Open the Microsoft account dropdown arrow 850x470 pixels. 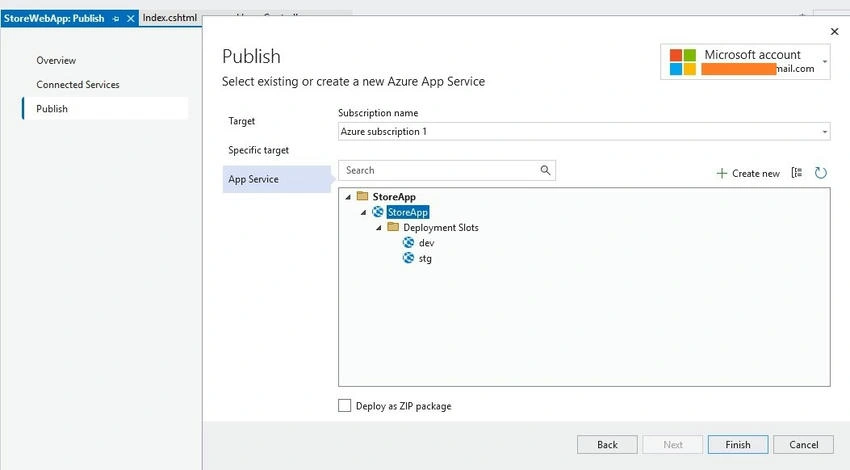825,62
